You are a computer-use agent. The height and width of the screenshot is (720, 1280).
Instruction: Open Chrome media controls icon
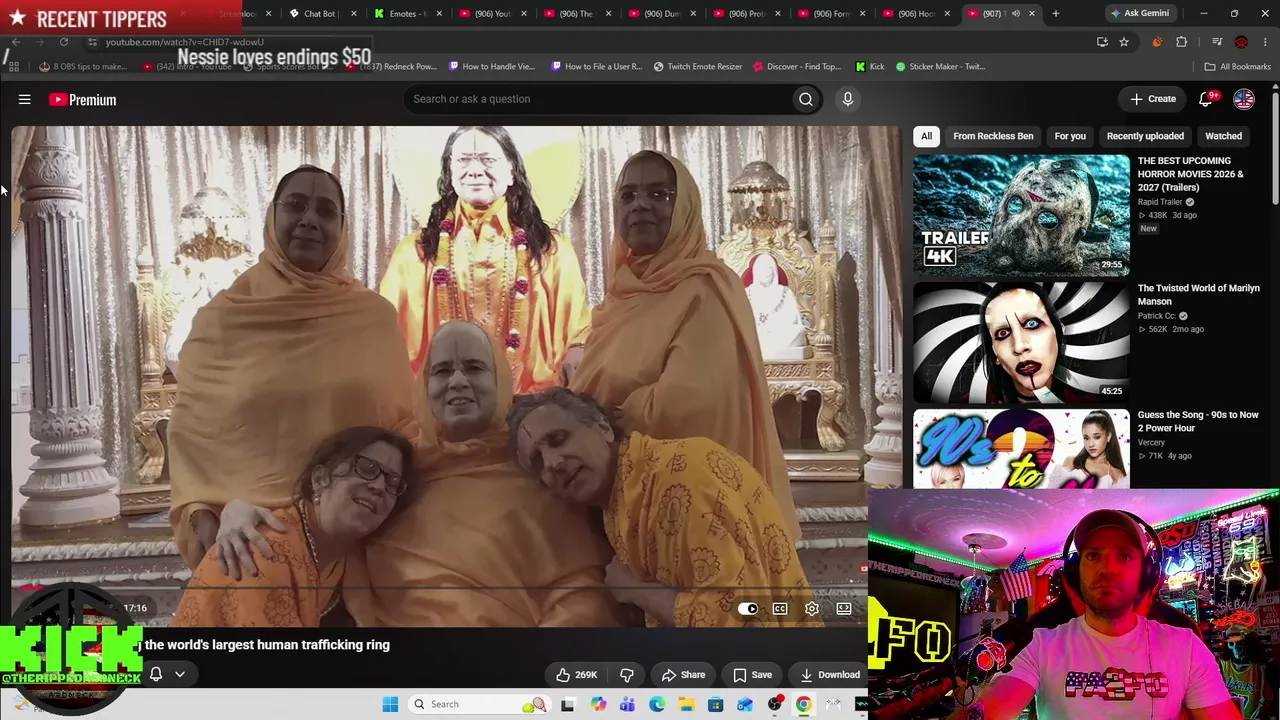1217,42
